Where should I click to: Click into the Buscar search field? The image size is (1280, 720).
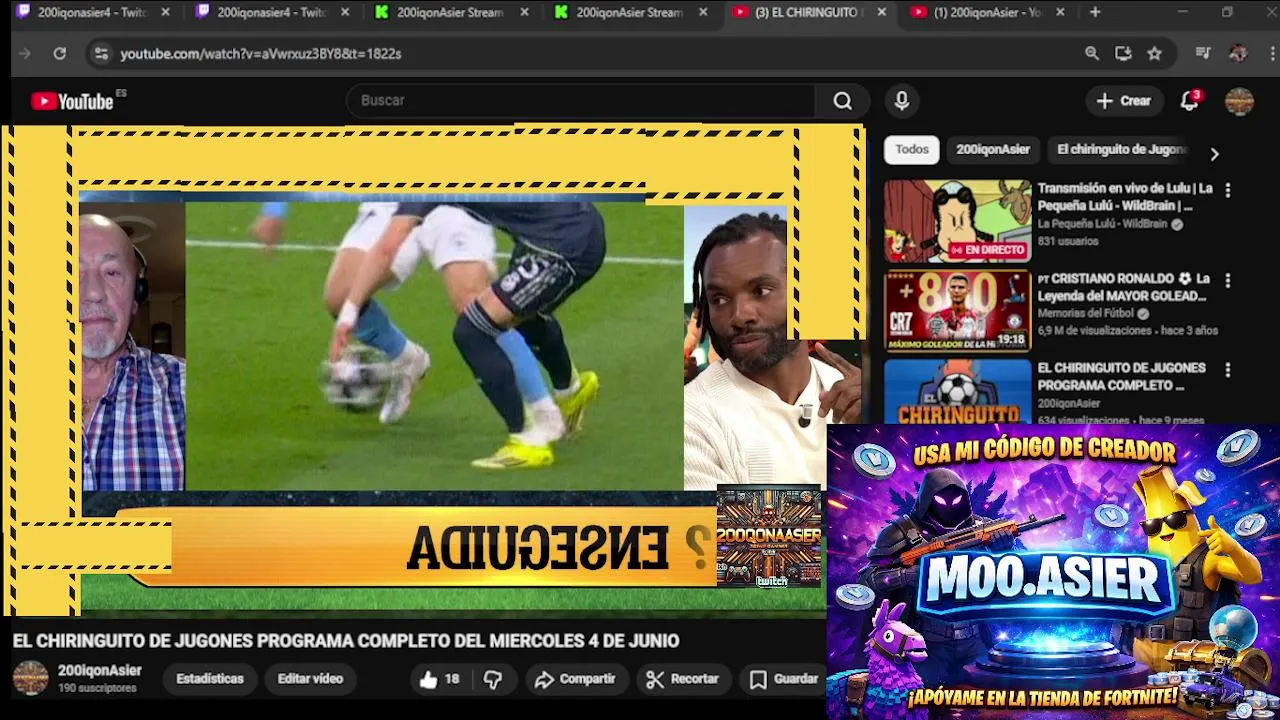(x=580, y=101)
